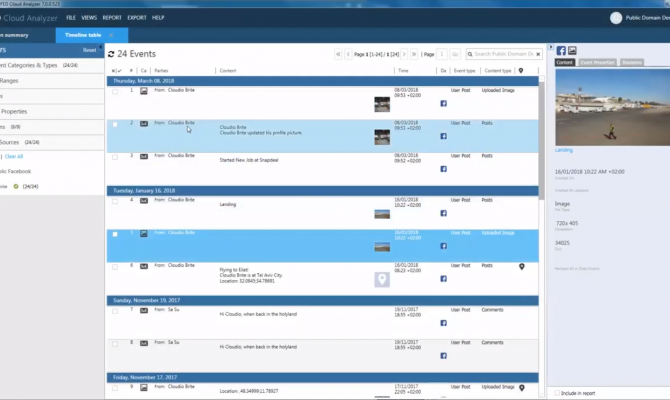Go to first page of events

(x=338, y=54)
